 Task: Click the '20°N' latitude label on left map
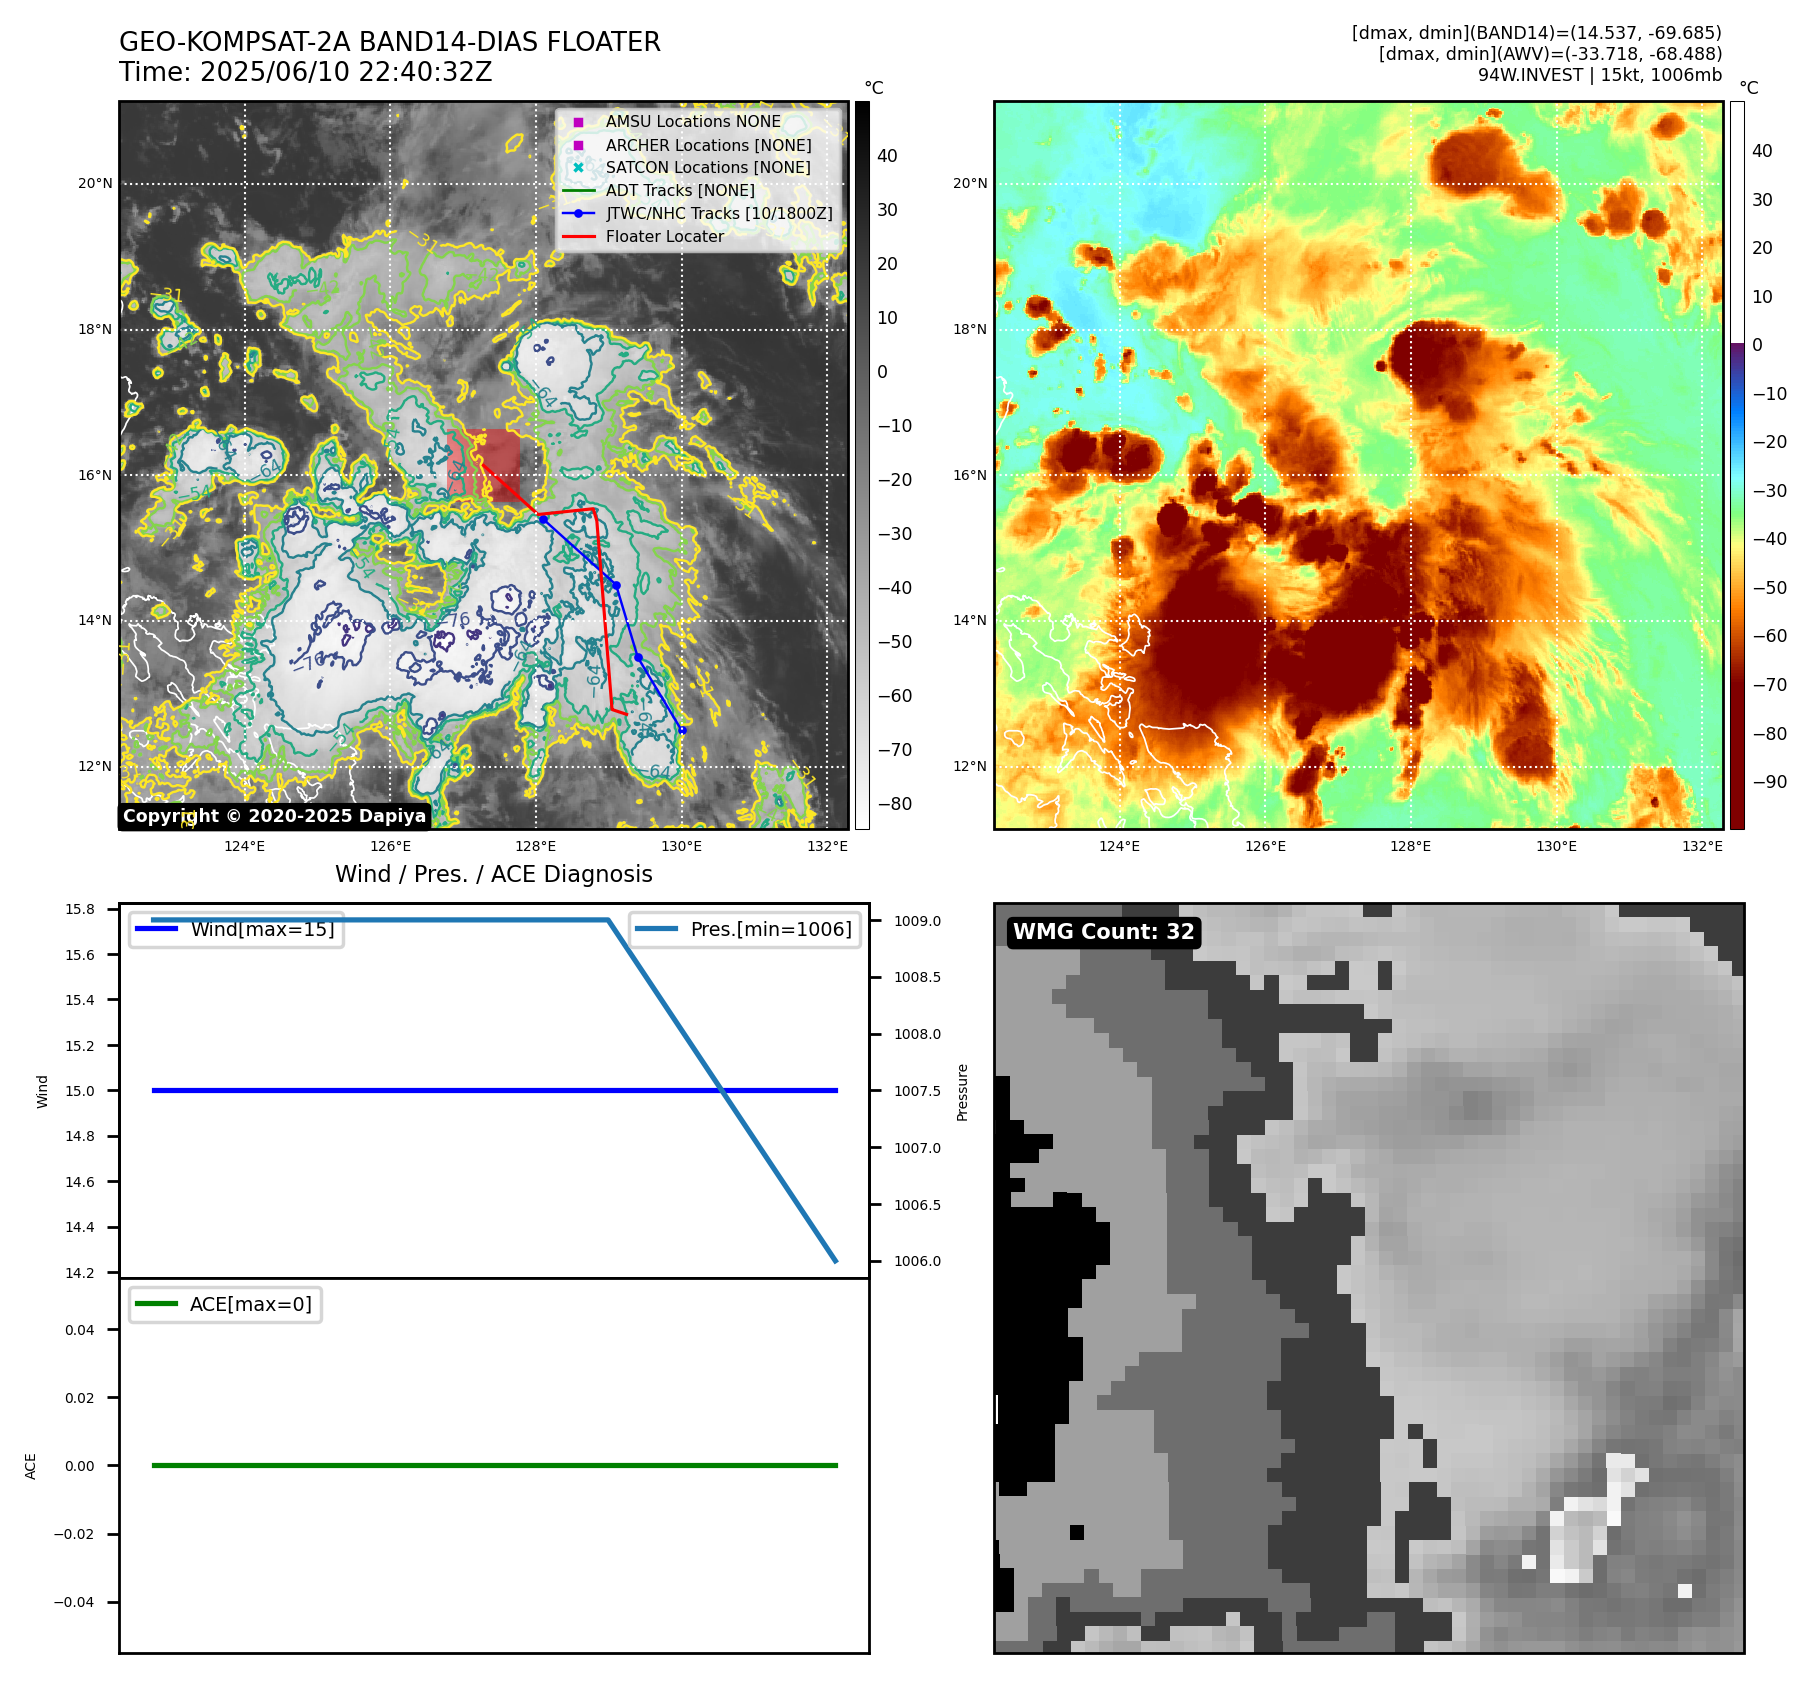96,183
